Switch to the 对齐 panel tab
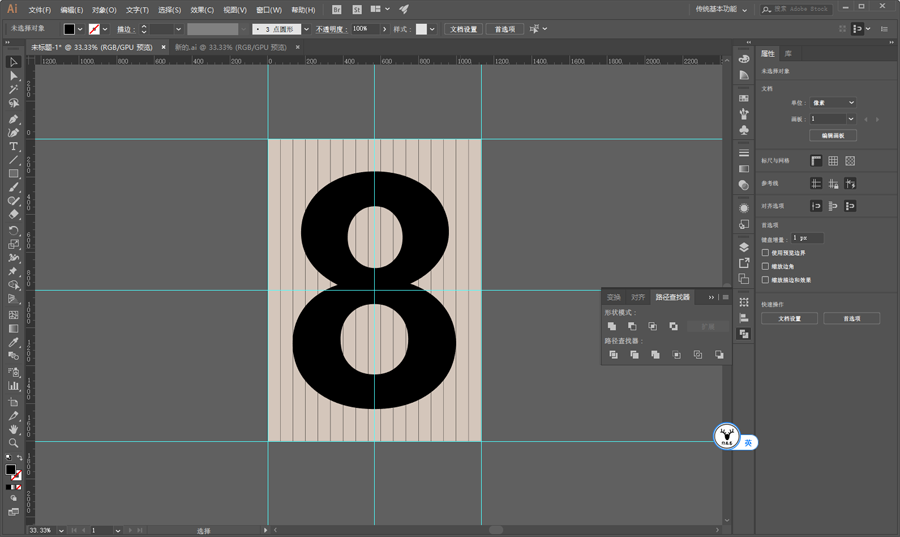The width and height of the screenshot is (900, 537). point(638,297)
